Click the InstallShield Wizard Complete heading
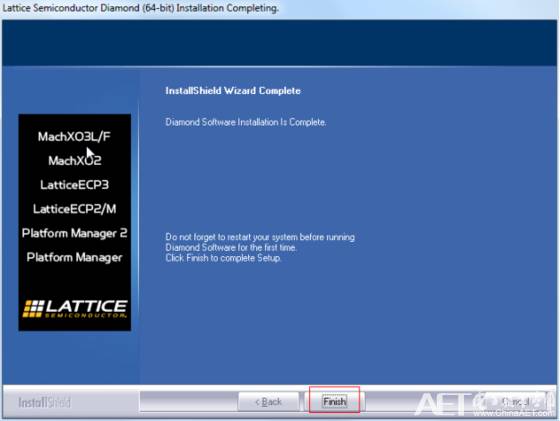This screenshot has height=421, width=560. (x=233, y=91)
